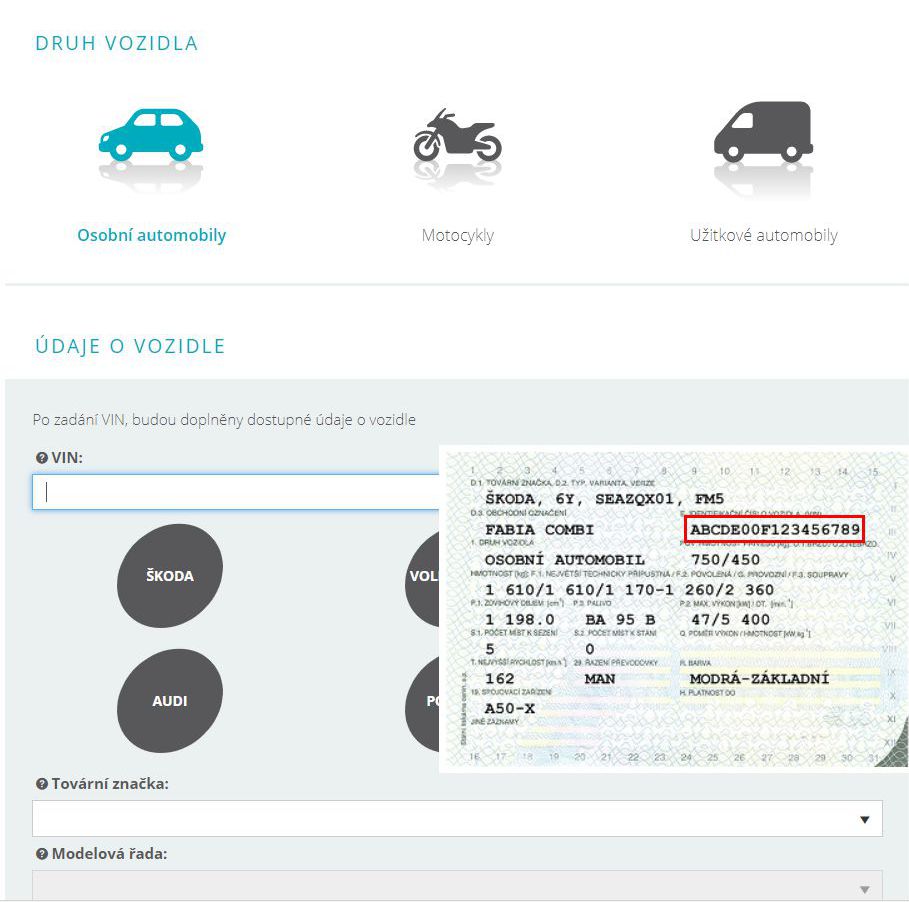Open help icon next to Tovární značka
Image resolution: width=909 pixels, height=902 pixels.
pyautogui.click(x=41, y=784)
